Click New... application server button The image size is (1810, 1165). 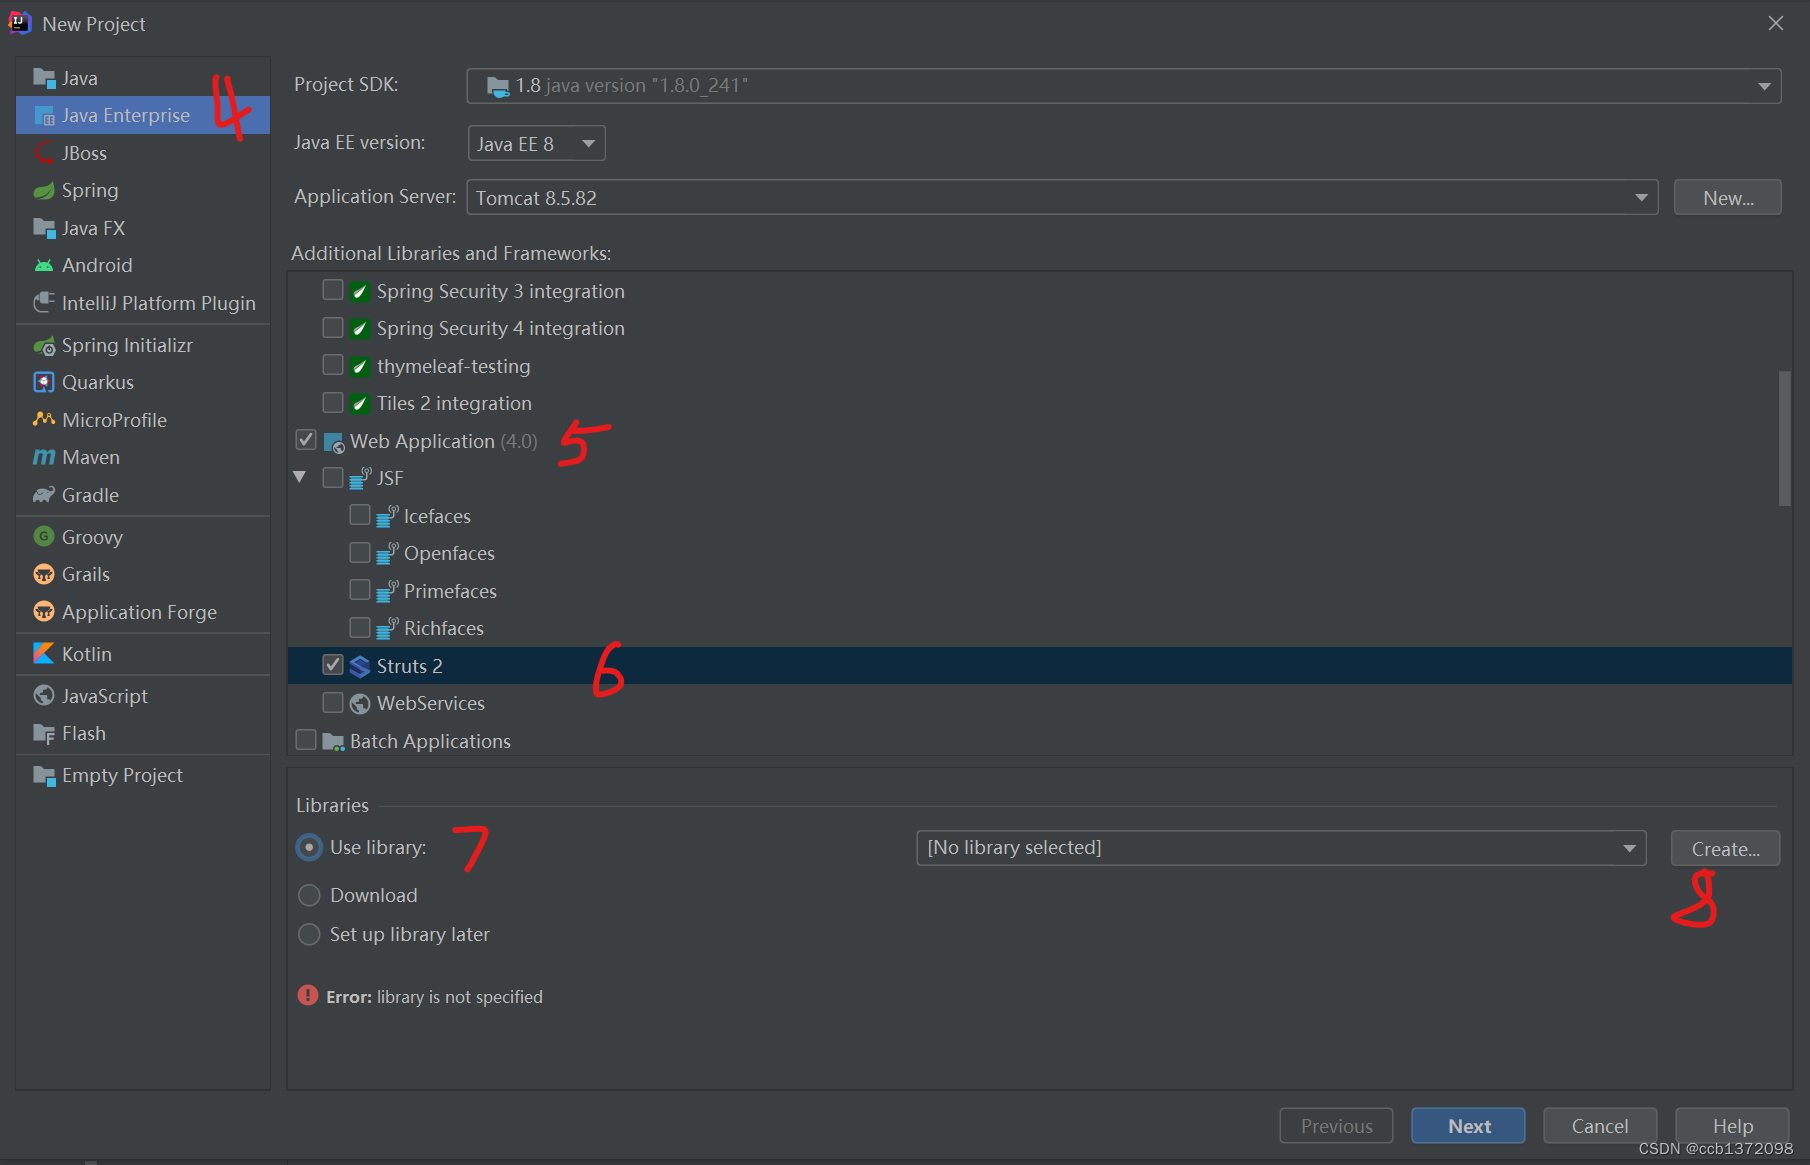1728,198
